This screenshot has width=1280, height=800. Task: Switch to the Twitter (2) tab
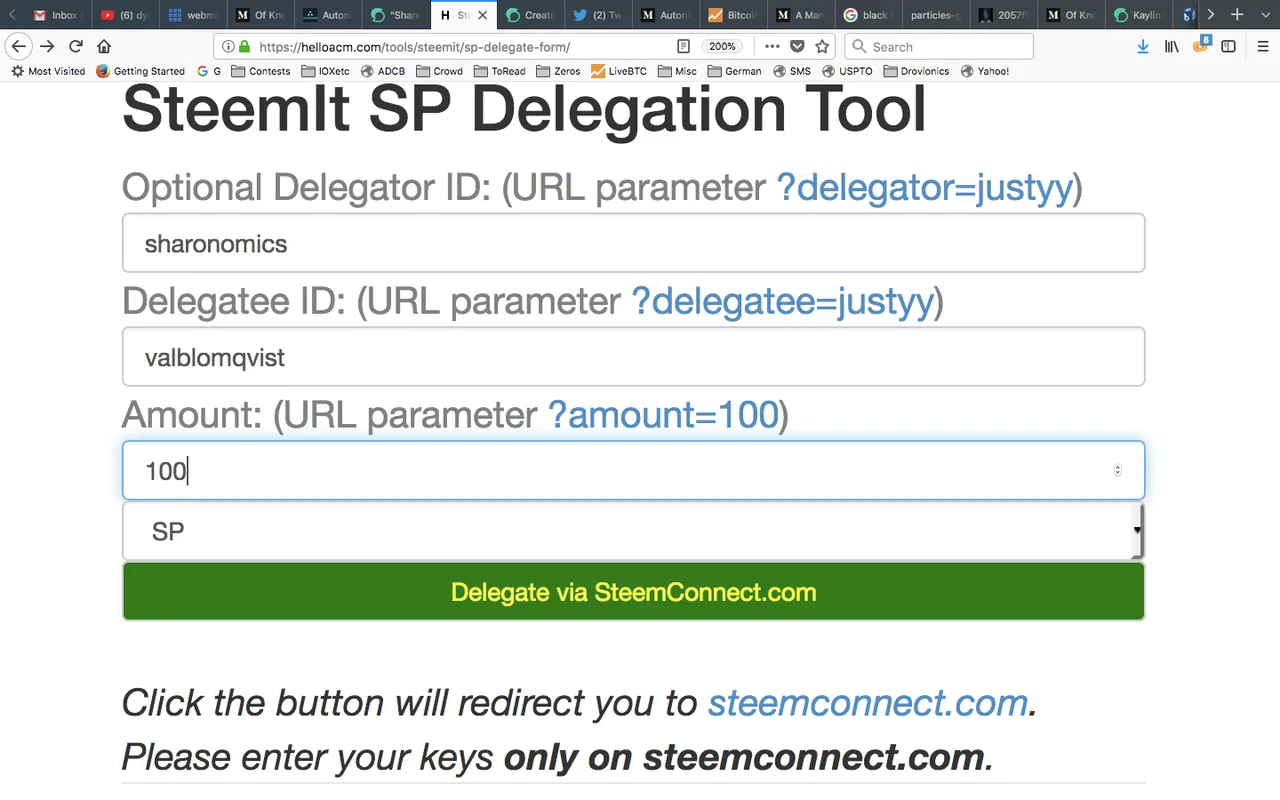(x=600, y=15)
